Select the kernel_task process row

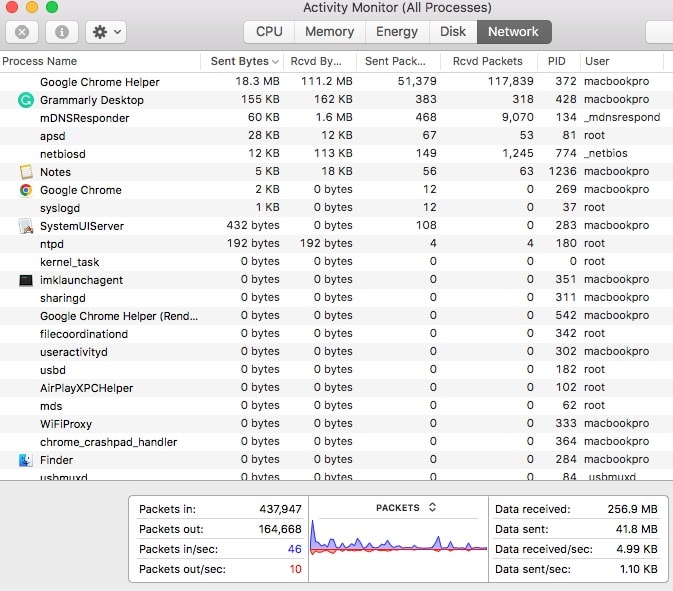[x=336, y=262]
